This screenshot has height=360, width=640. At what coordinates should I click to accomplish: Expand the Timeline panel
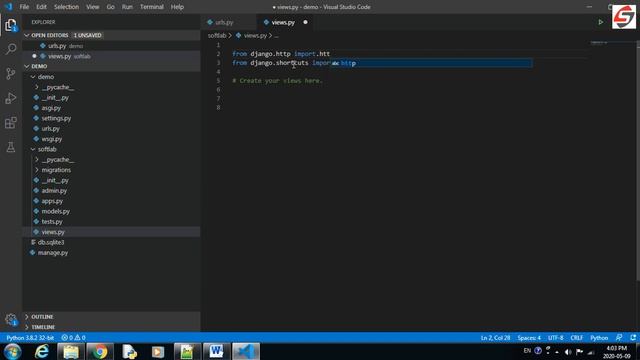pos(111,327)
